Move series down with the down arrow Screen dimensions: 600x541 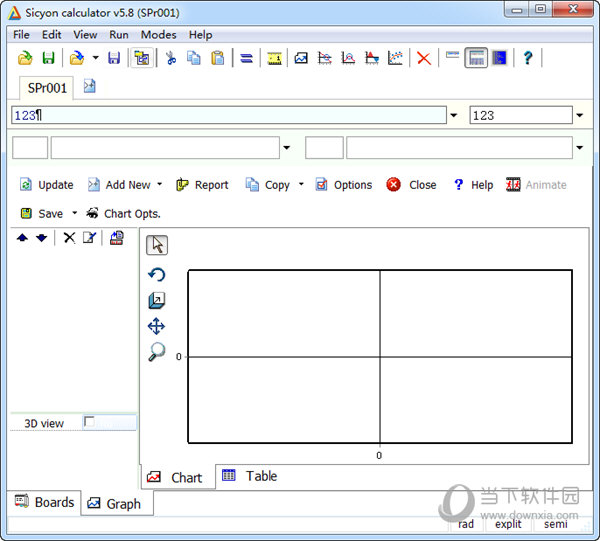pyautogui.click(x=42, y=238)
